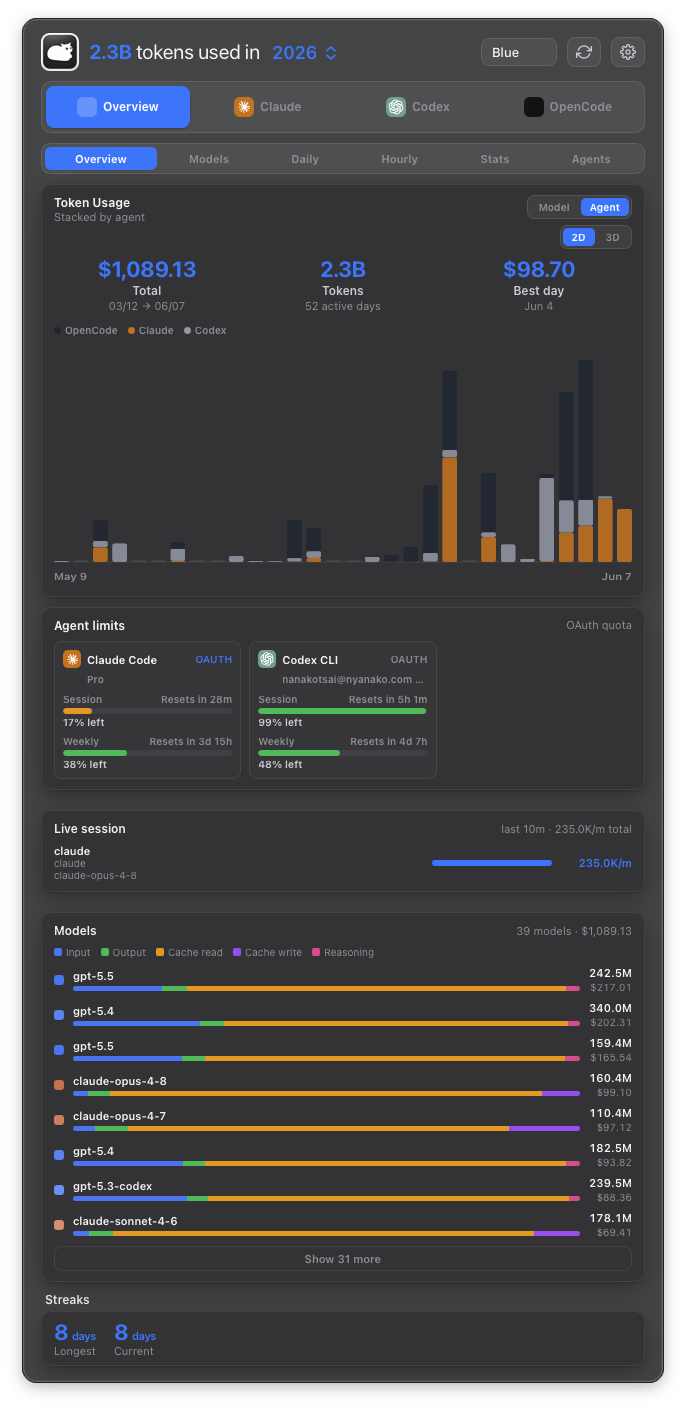Click Claude Code Weekly progress bar

(x=147, y=753)
